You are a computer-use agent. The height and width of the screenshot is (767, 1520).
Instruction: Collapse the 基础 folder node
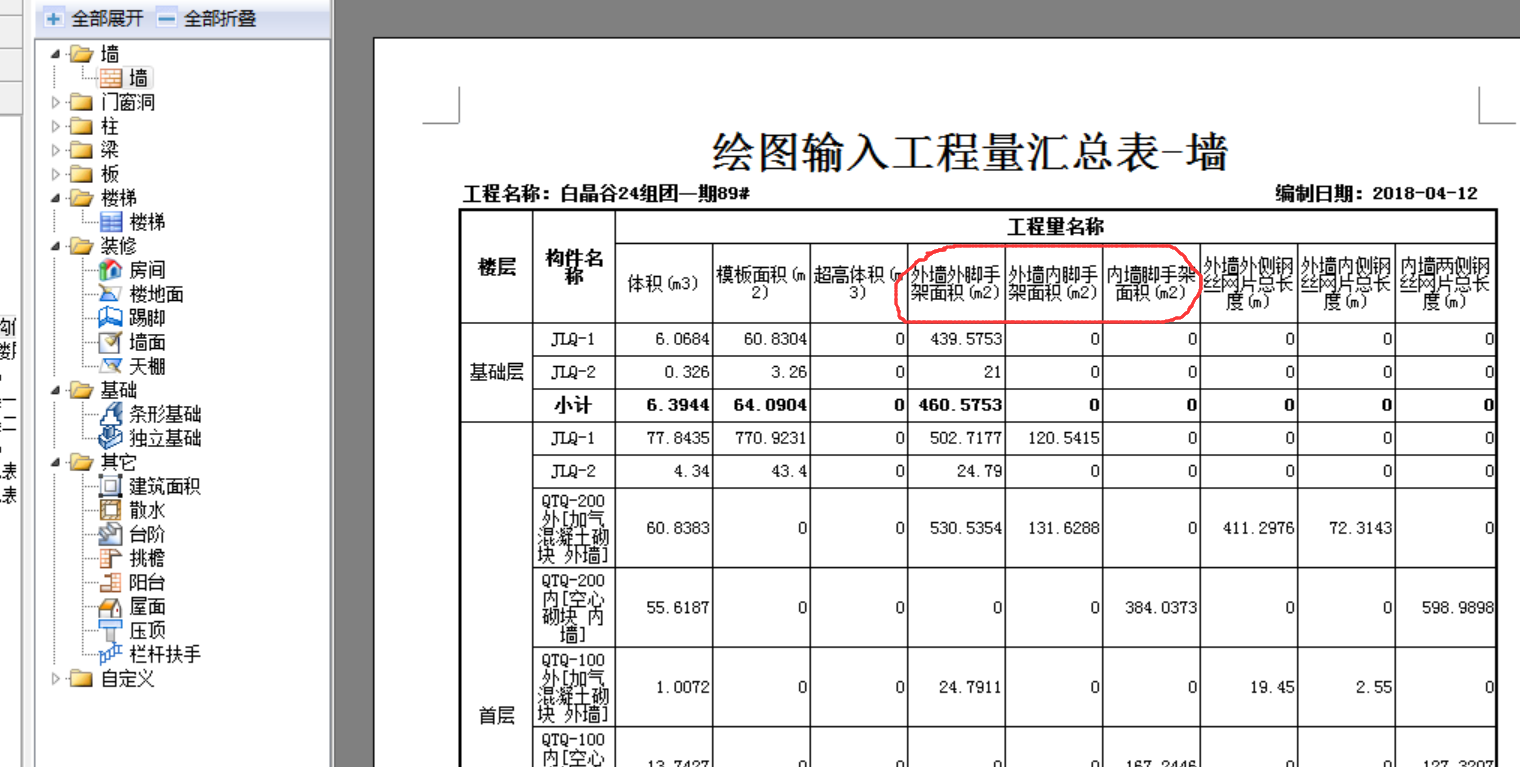[55, 390]
